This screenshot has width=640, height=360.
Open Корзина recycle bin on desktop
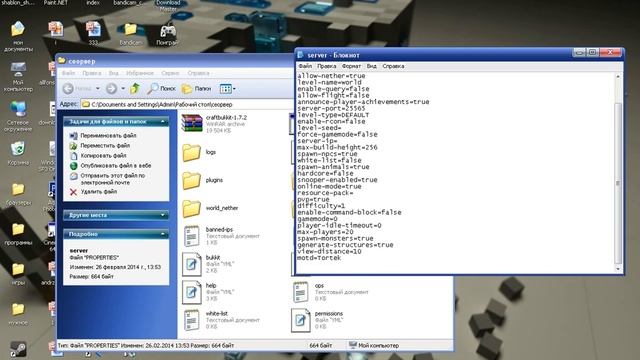(x=18, y=153)
